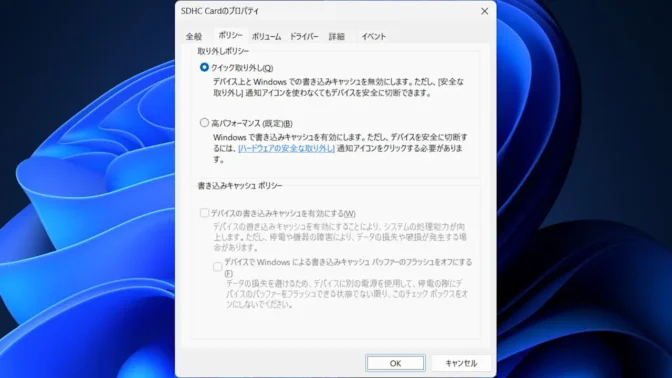Image resolution: width=672 pixels, height=378 pixels.
Task: Switch to the 詳細 tab
Action: point(336,36)
